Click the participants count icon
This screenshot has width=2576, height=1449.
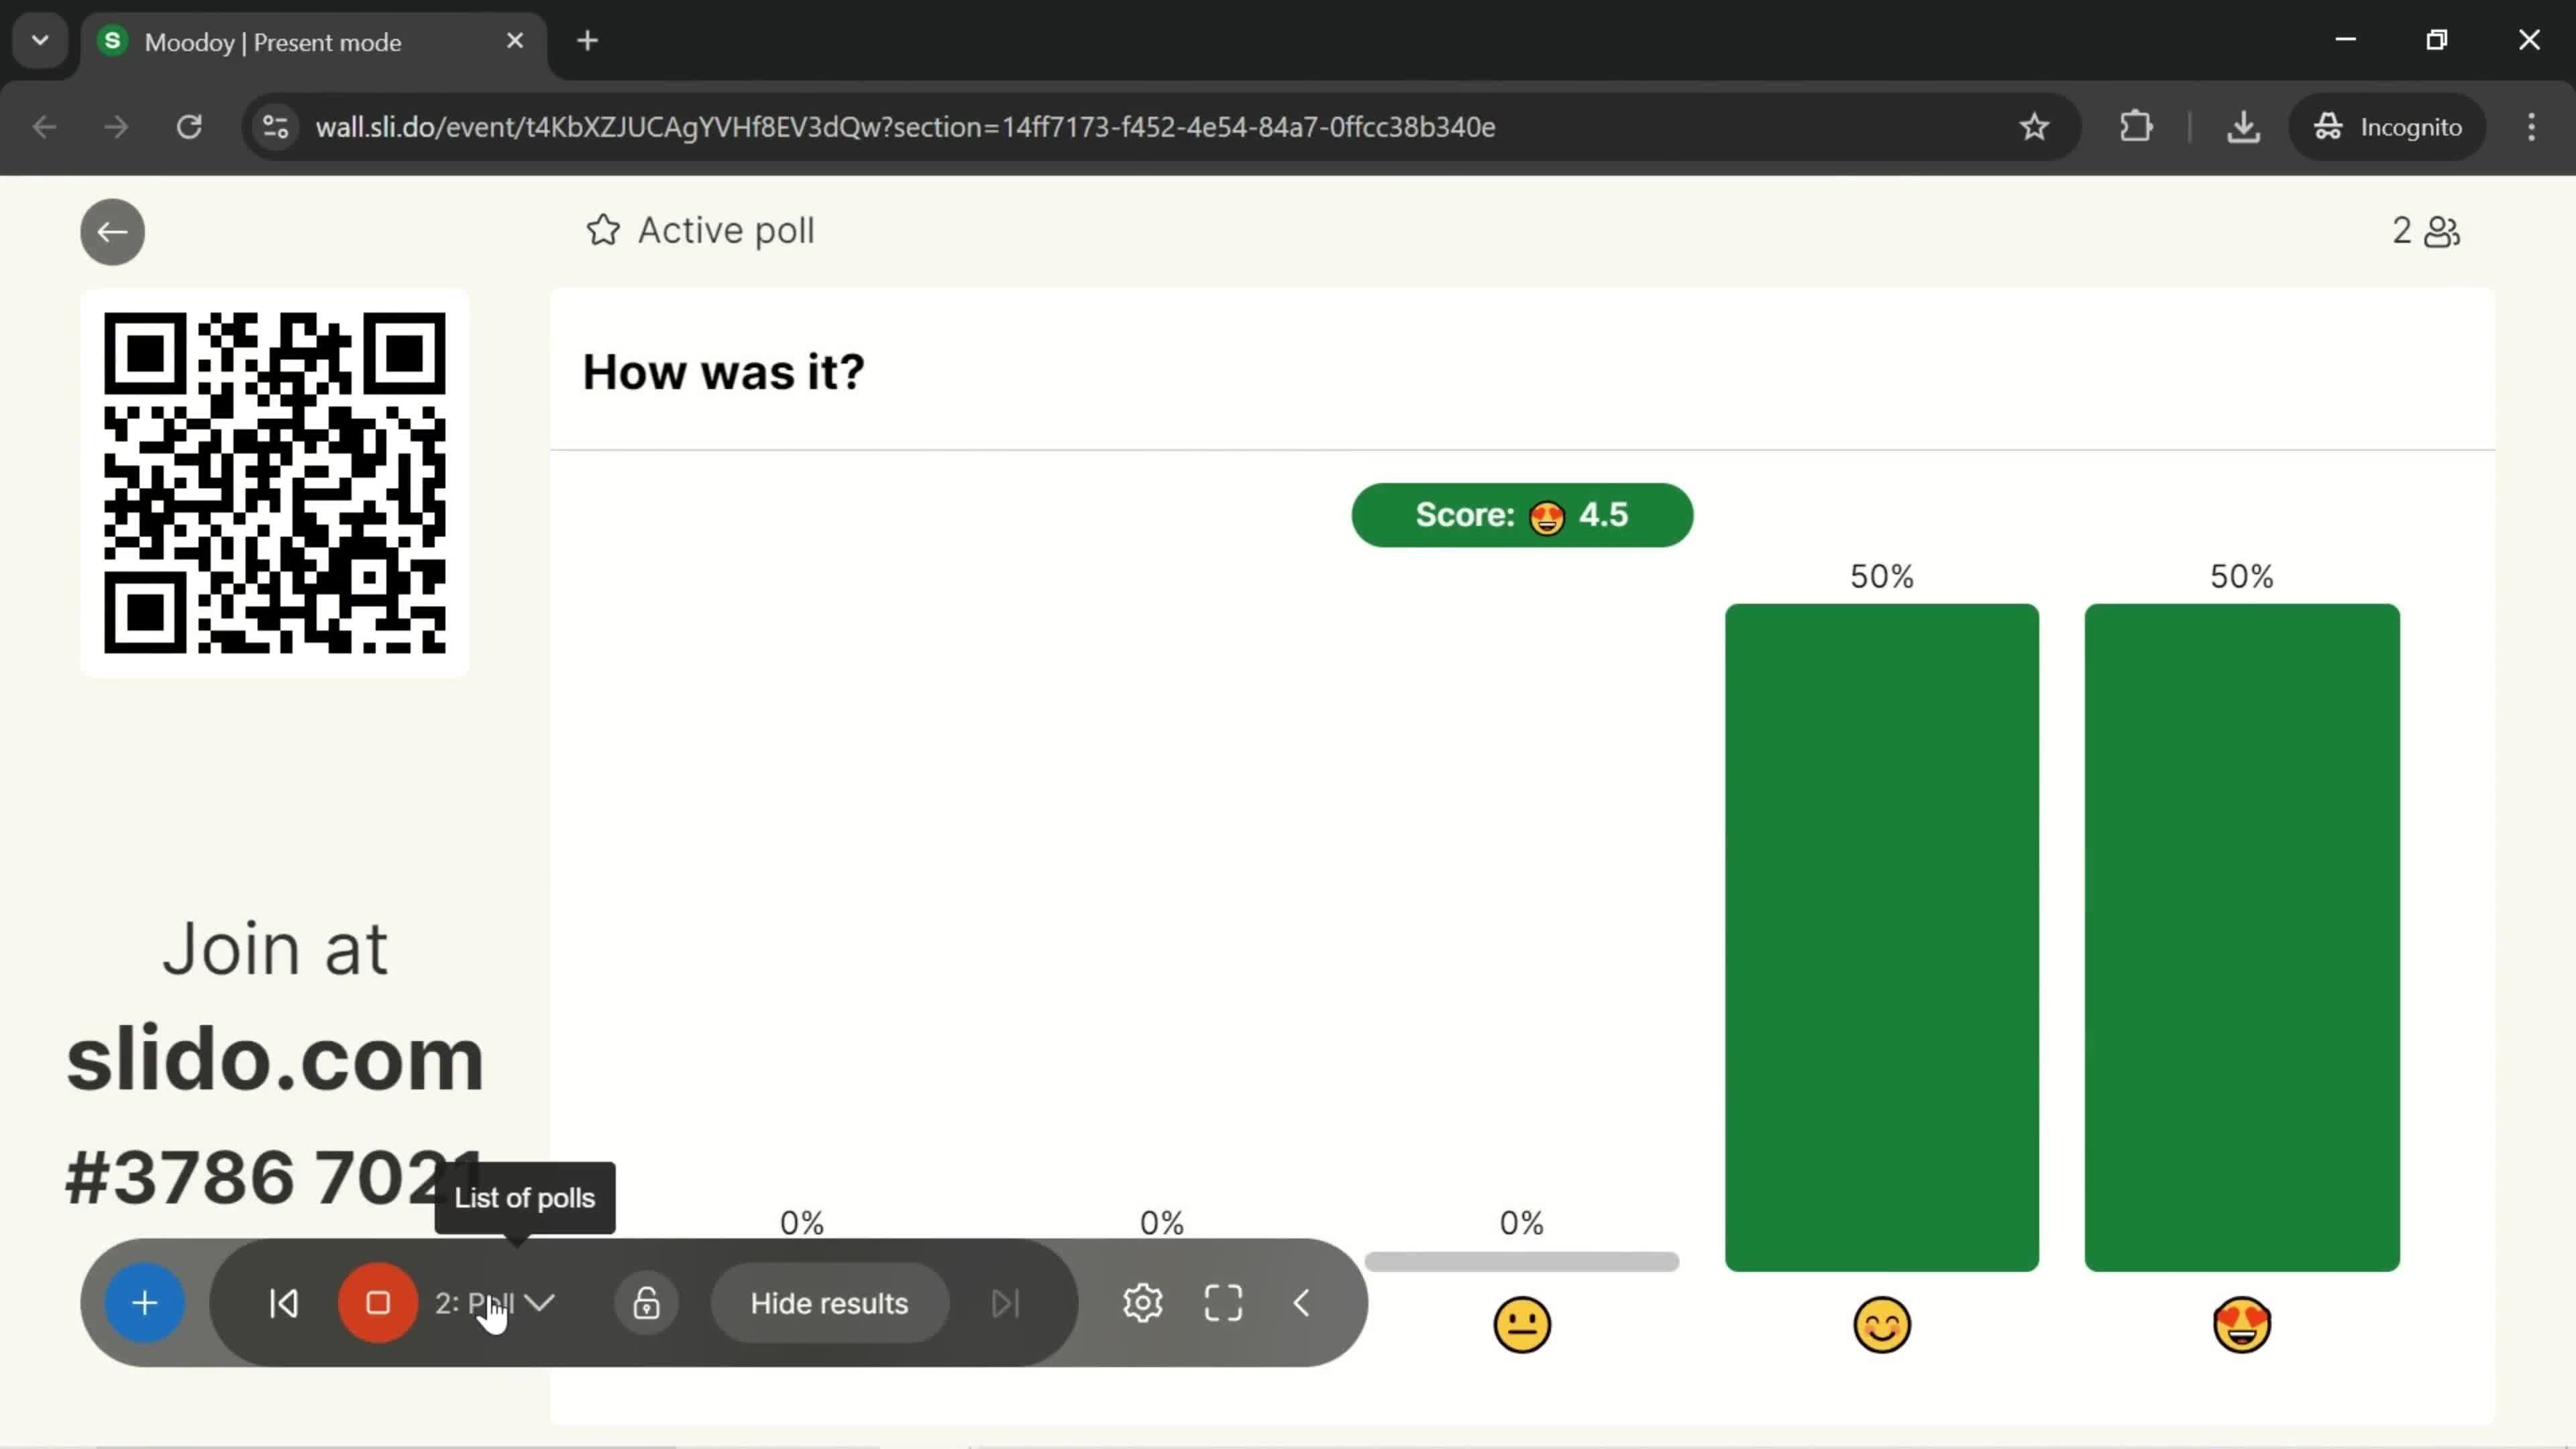point(2442,231)
